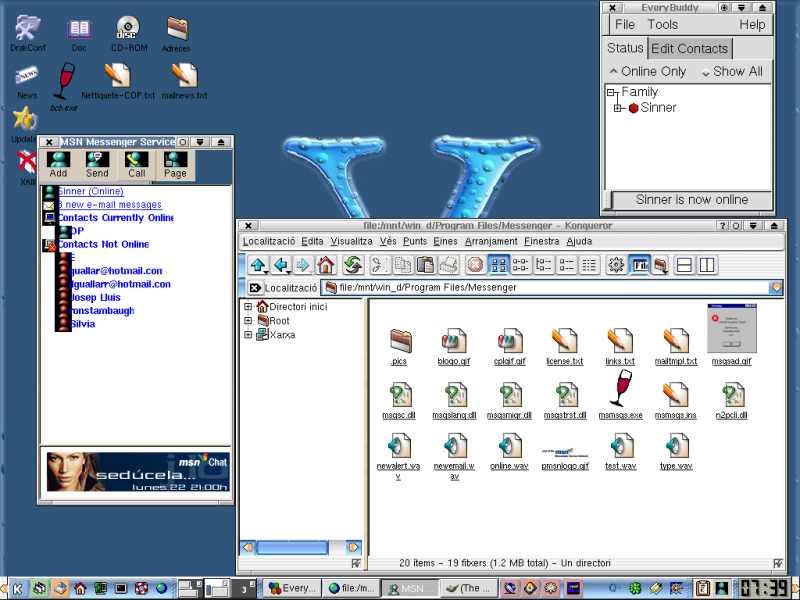Click the Sinner (Online) link in MSN

(x=90, y=191)
